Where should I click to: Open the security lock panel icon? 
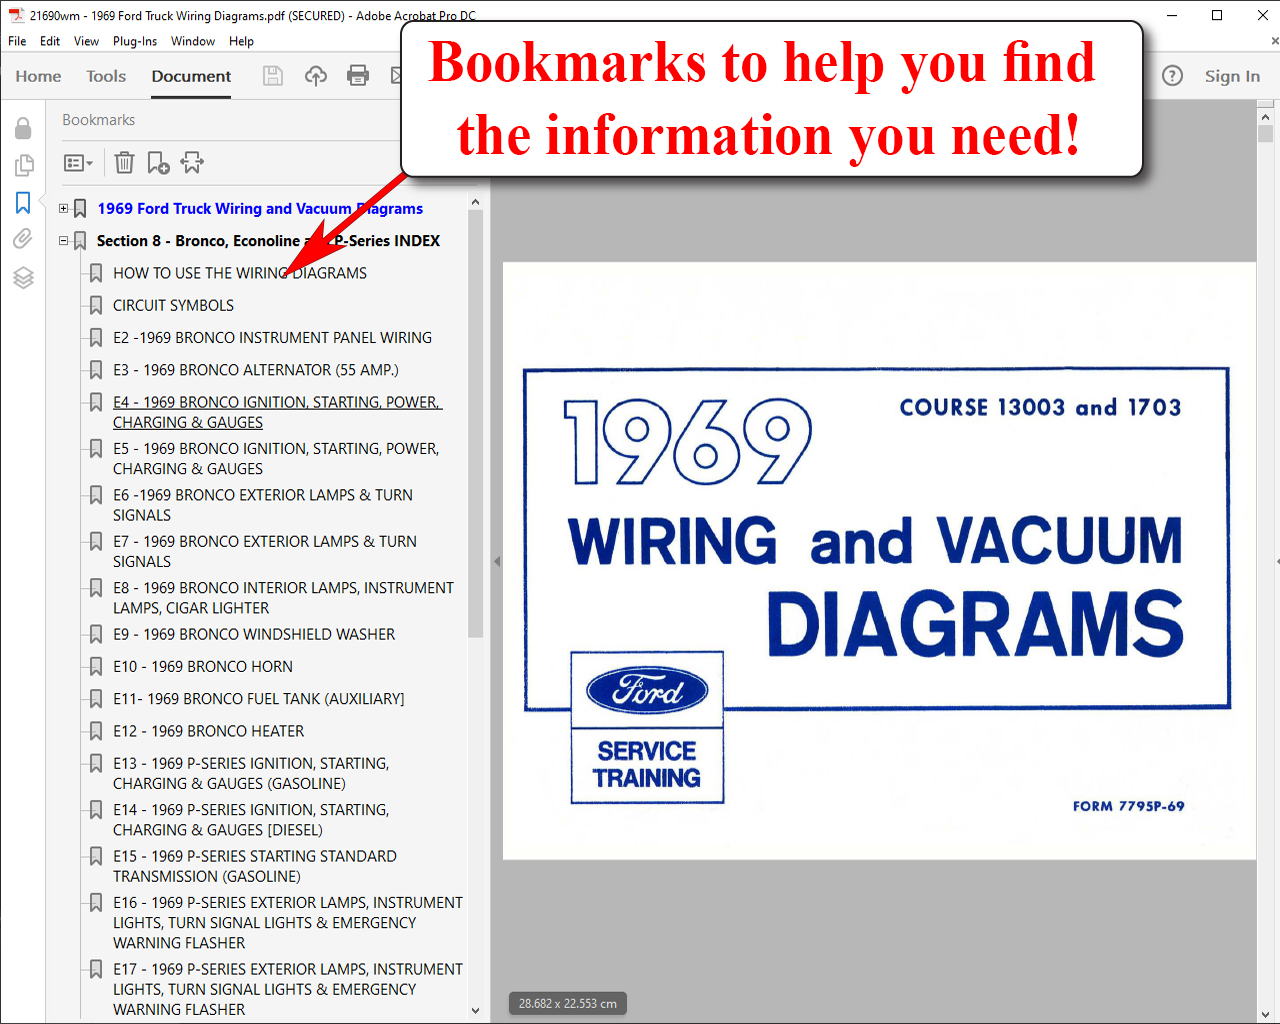(x=23, y=128)
